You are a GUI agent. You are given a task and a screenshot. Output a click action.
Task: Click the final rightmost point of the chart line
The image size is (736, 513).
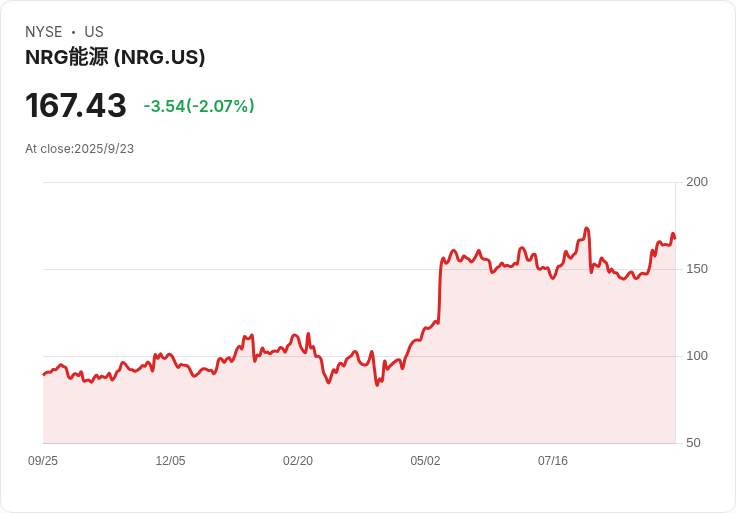tap(675, 238)
